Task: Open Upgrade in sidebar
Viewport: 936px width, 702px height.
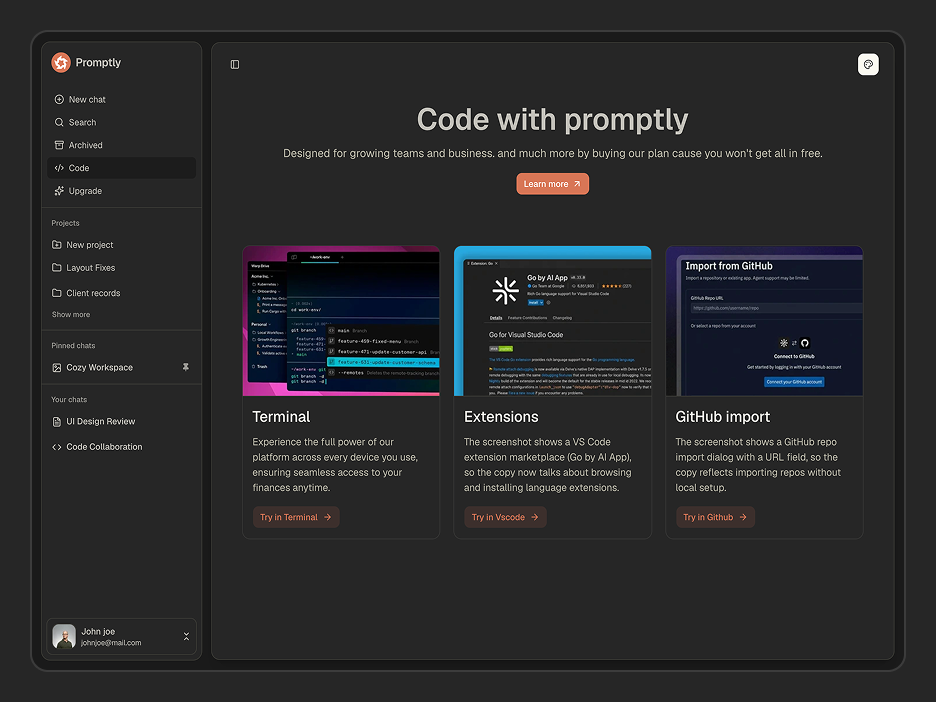Action: click(x=121, y=191)
